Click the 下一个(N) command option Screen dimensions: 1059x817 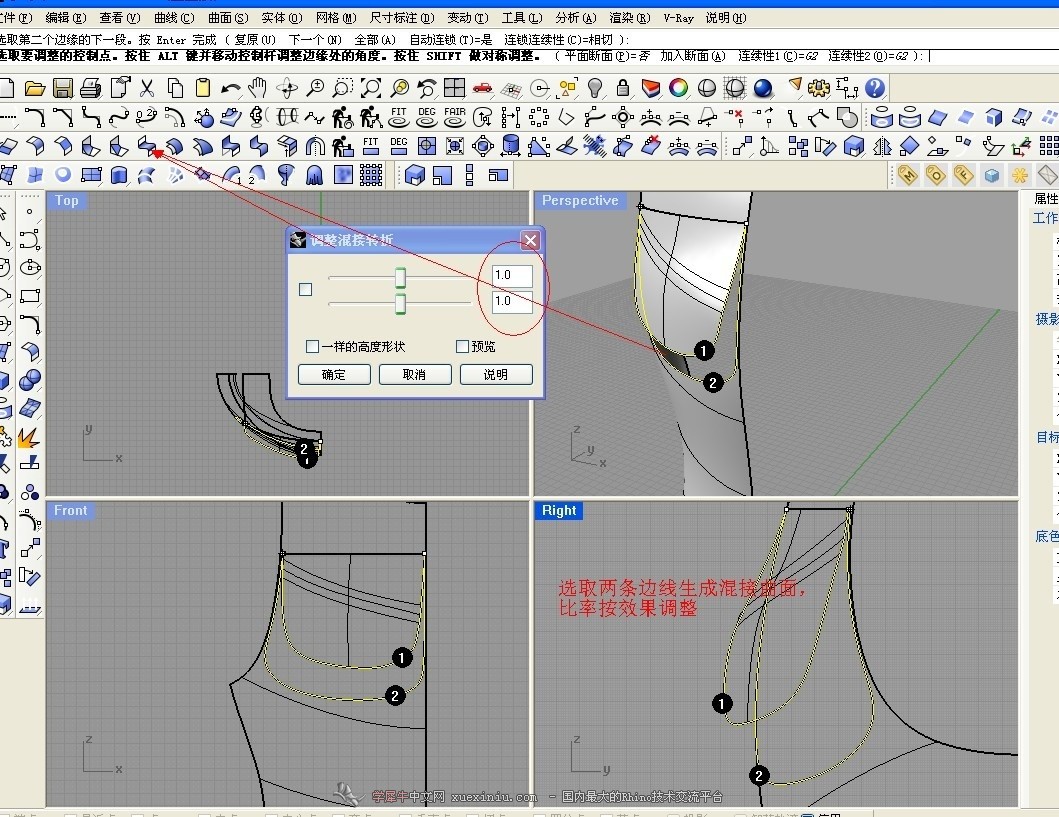(x=315, y=40)
